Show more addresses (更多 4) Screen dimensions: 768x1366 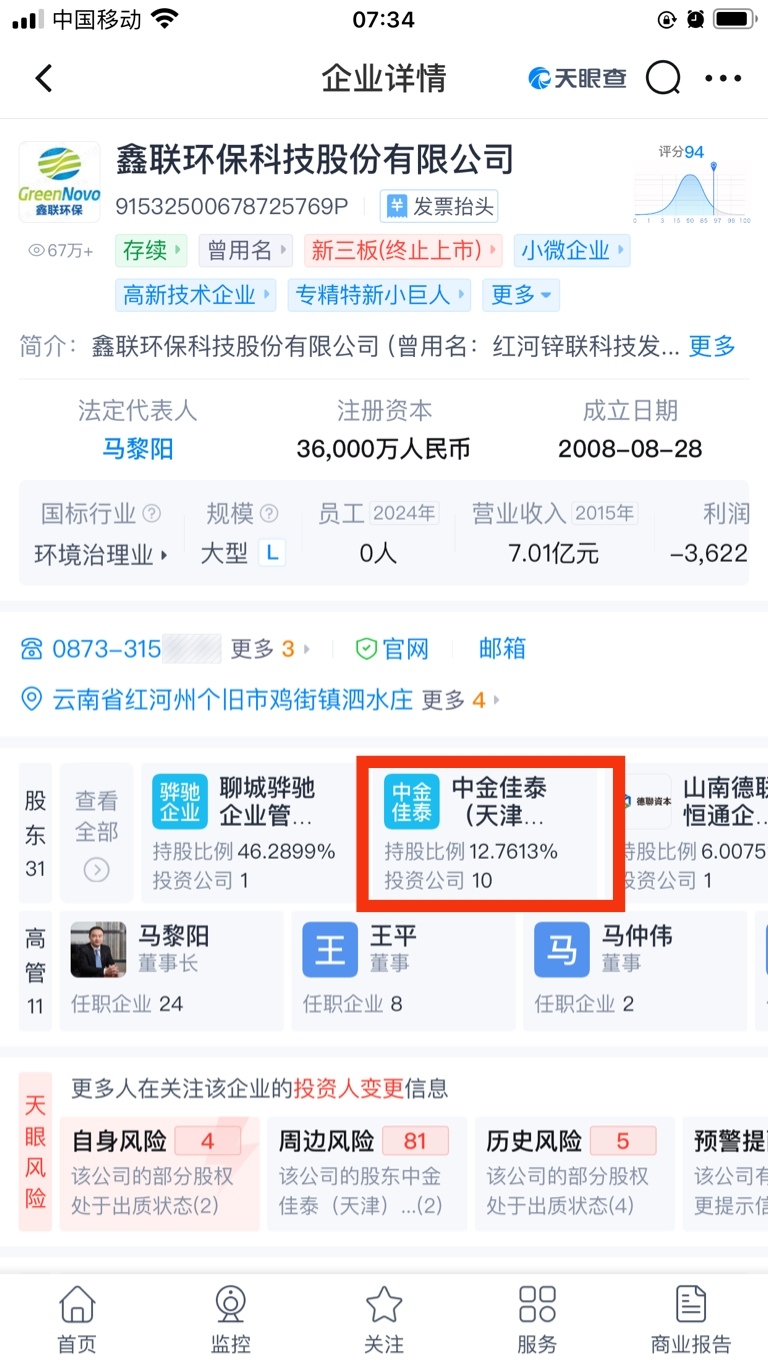pos(461,699)
